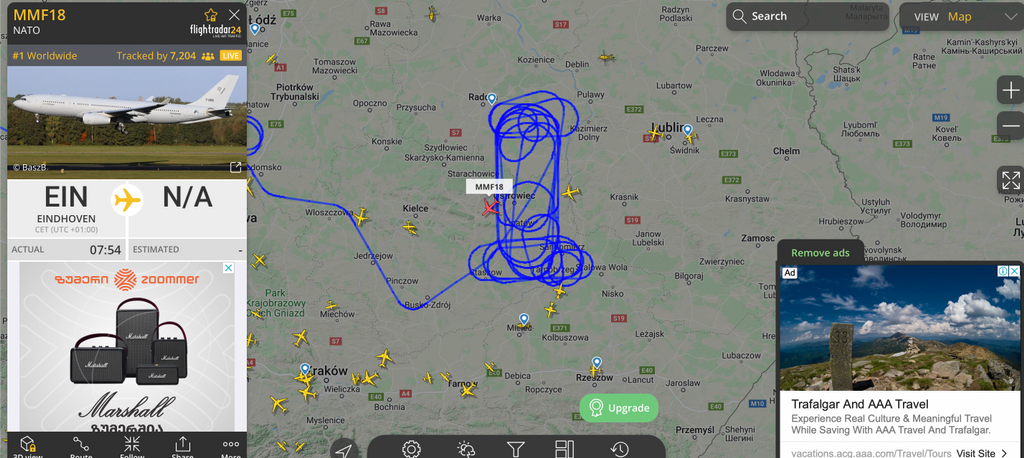1024x458 pixels.
Task: Open the widgets layout icon
Action: tap(564, 449)
